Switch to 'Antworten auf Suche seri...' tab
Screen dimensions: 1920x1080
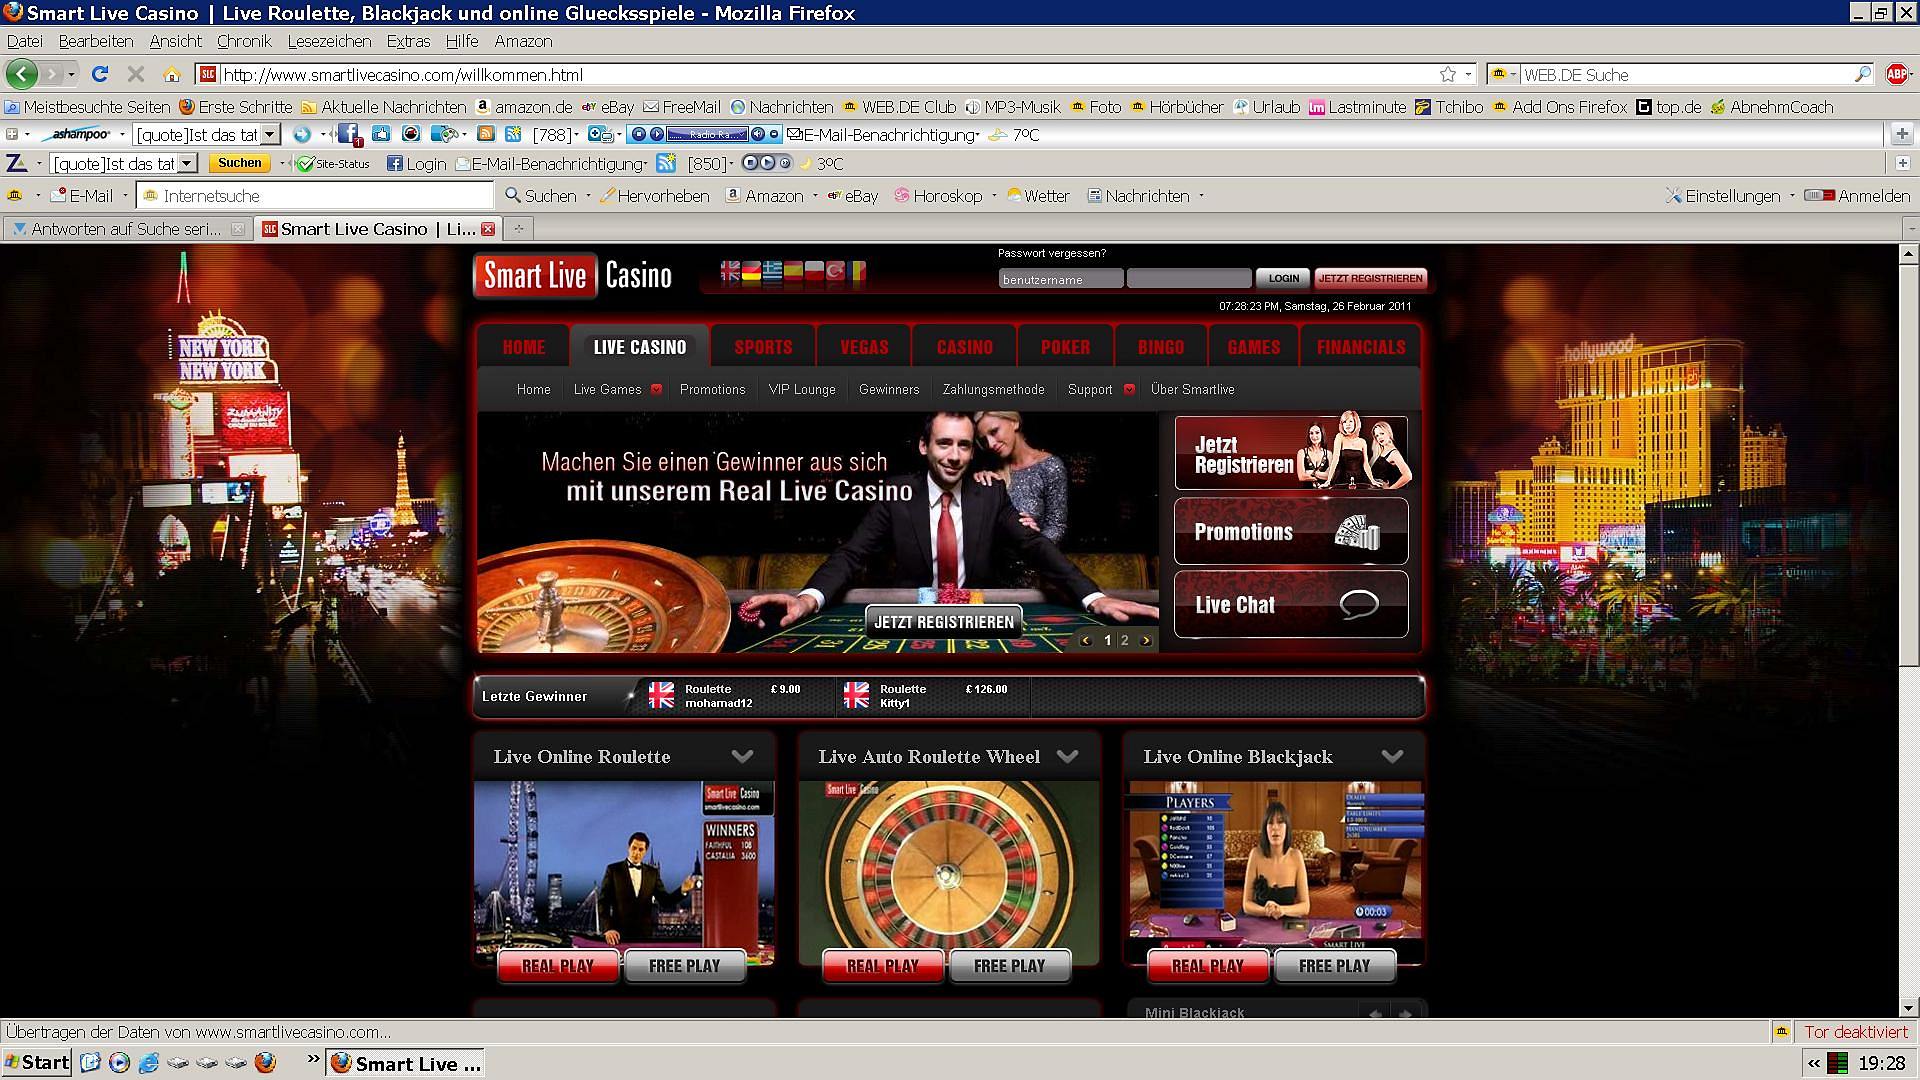tap(126, 229)
